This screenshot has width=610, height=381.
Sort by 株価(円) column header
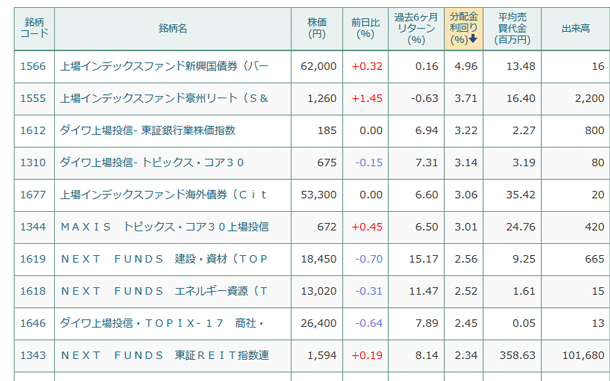[x=317, y=28]
